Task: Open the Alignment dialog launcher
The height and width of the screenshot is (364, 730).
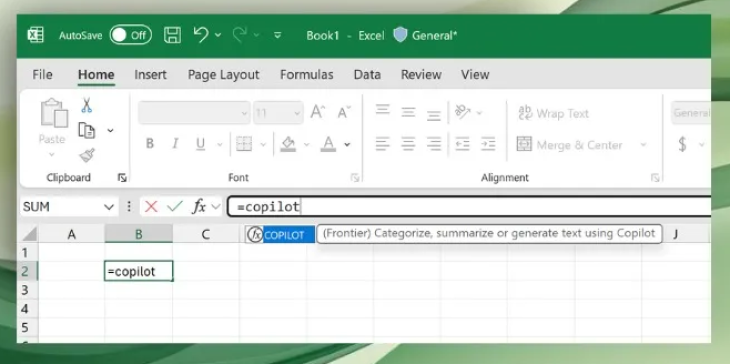Action: (655, 177)
